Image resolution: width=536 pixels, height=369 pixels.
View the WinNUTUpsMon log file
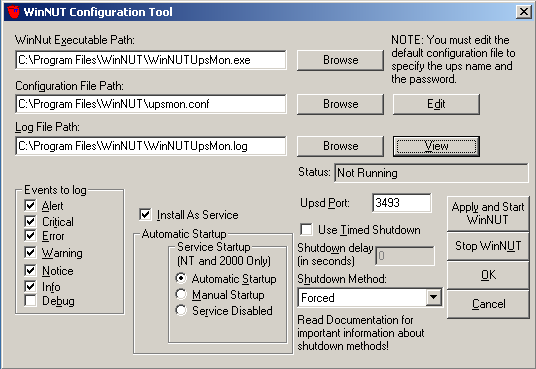(x=436, y=146)
